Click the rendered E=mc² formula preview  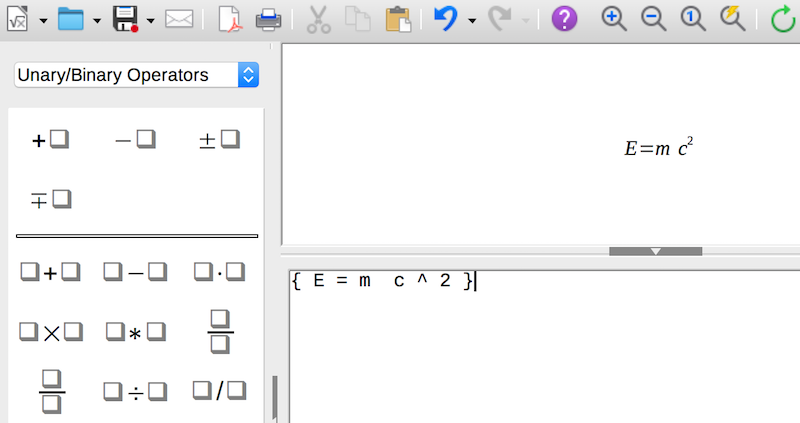(659, 147)
